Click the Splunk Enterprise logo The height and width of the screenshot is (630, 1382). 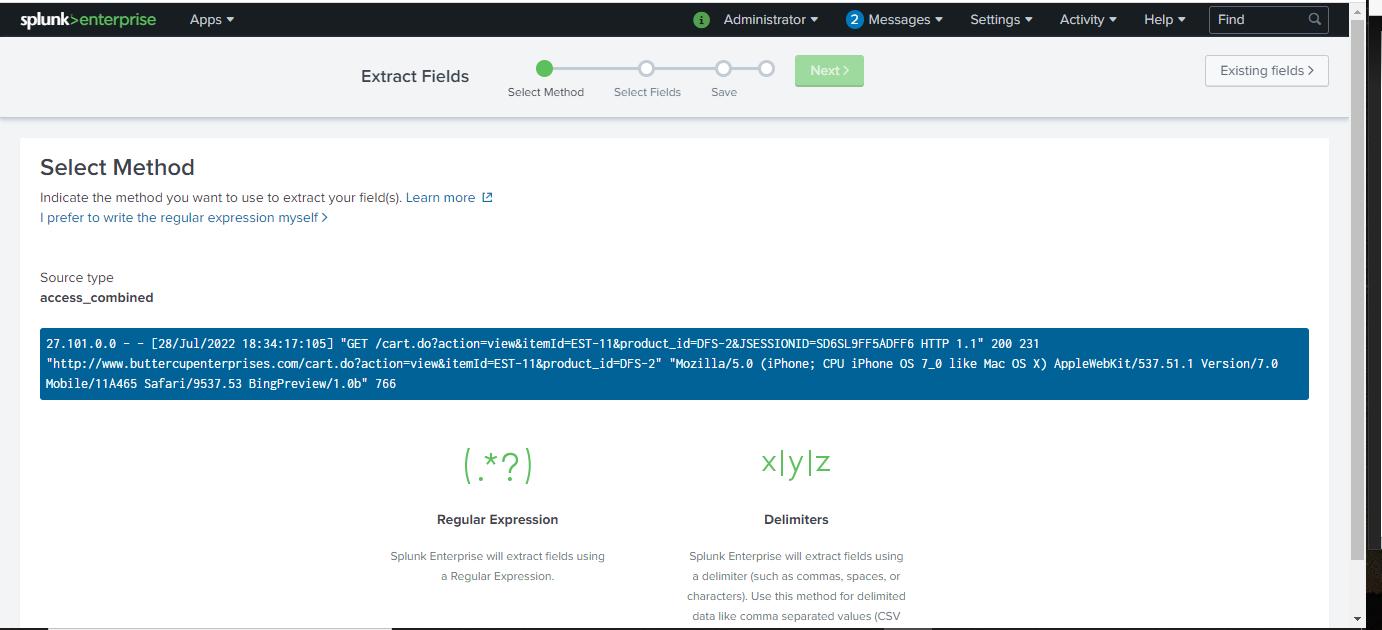tap(88, 19)
